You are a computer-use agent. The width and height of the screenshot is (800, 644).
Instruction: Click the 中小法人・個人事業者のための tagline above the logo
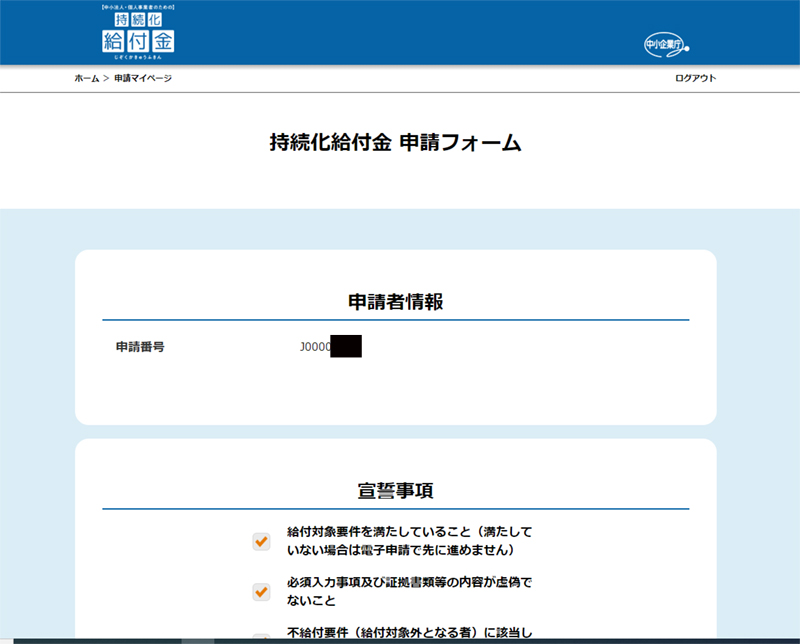(136, 7)
